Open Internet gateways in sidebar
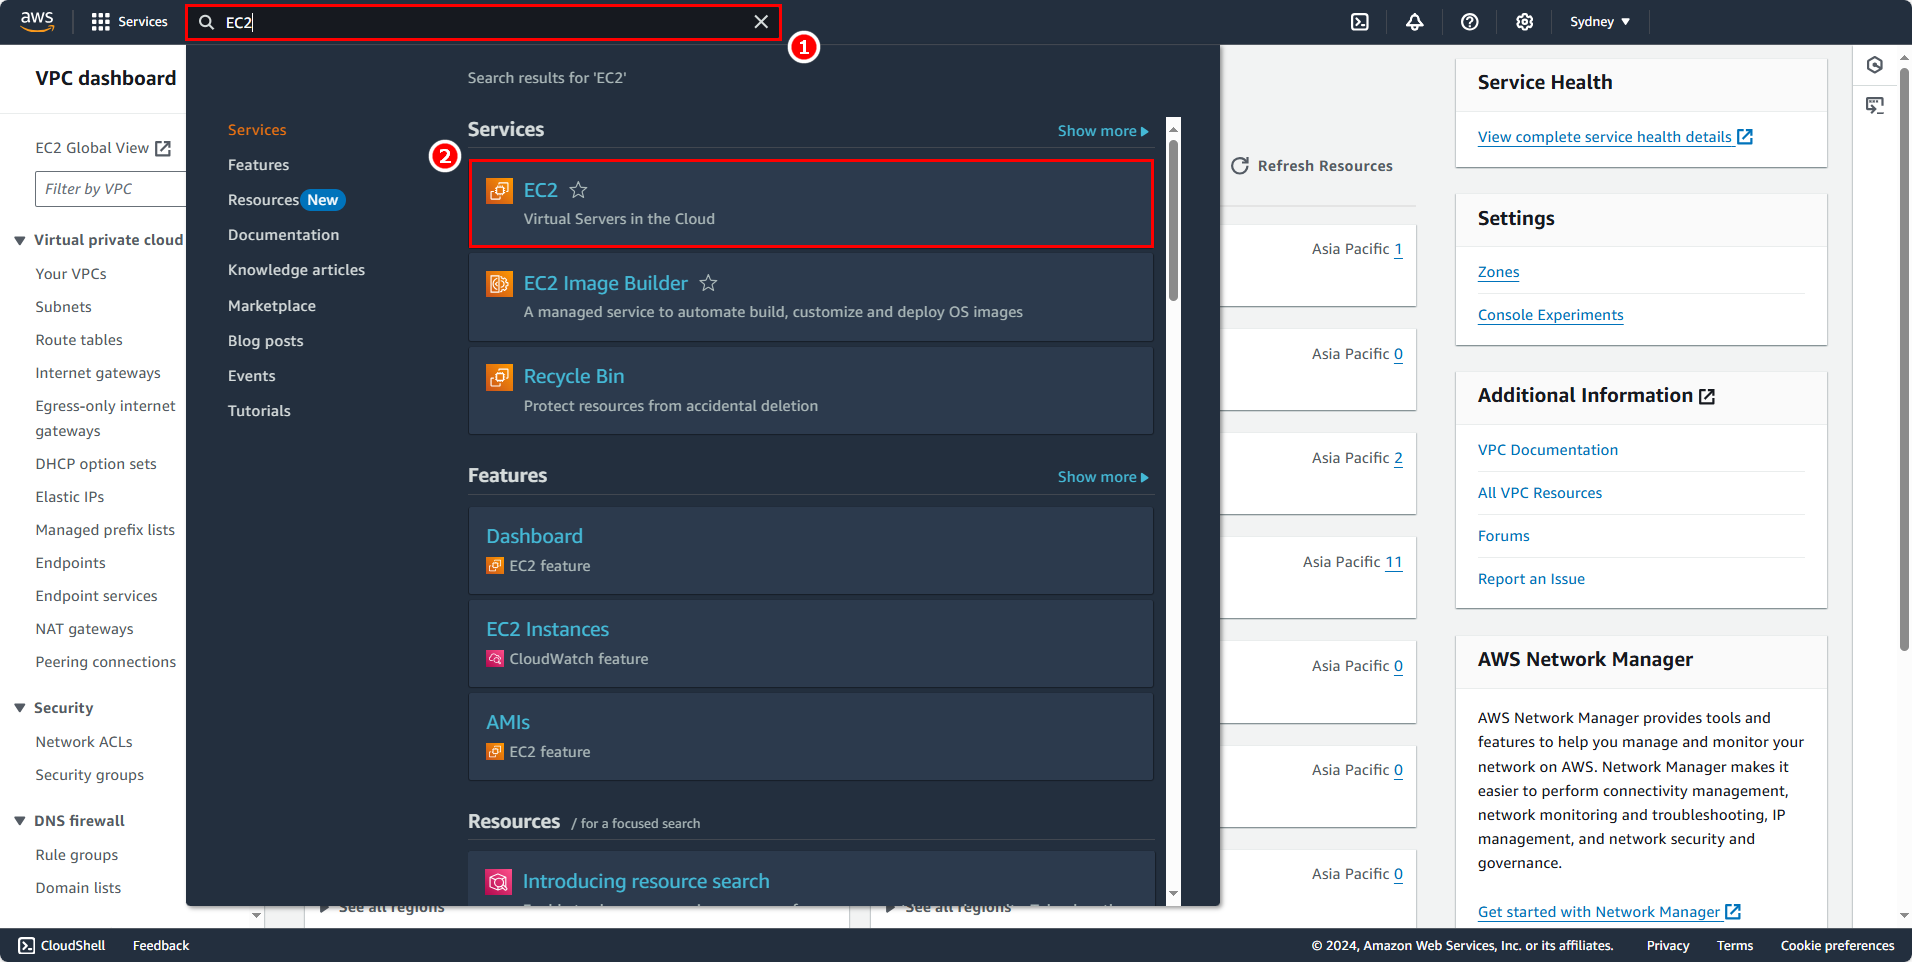This screenshot has height=962, width=1912. 98,373
